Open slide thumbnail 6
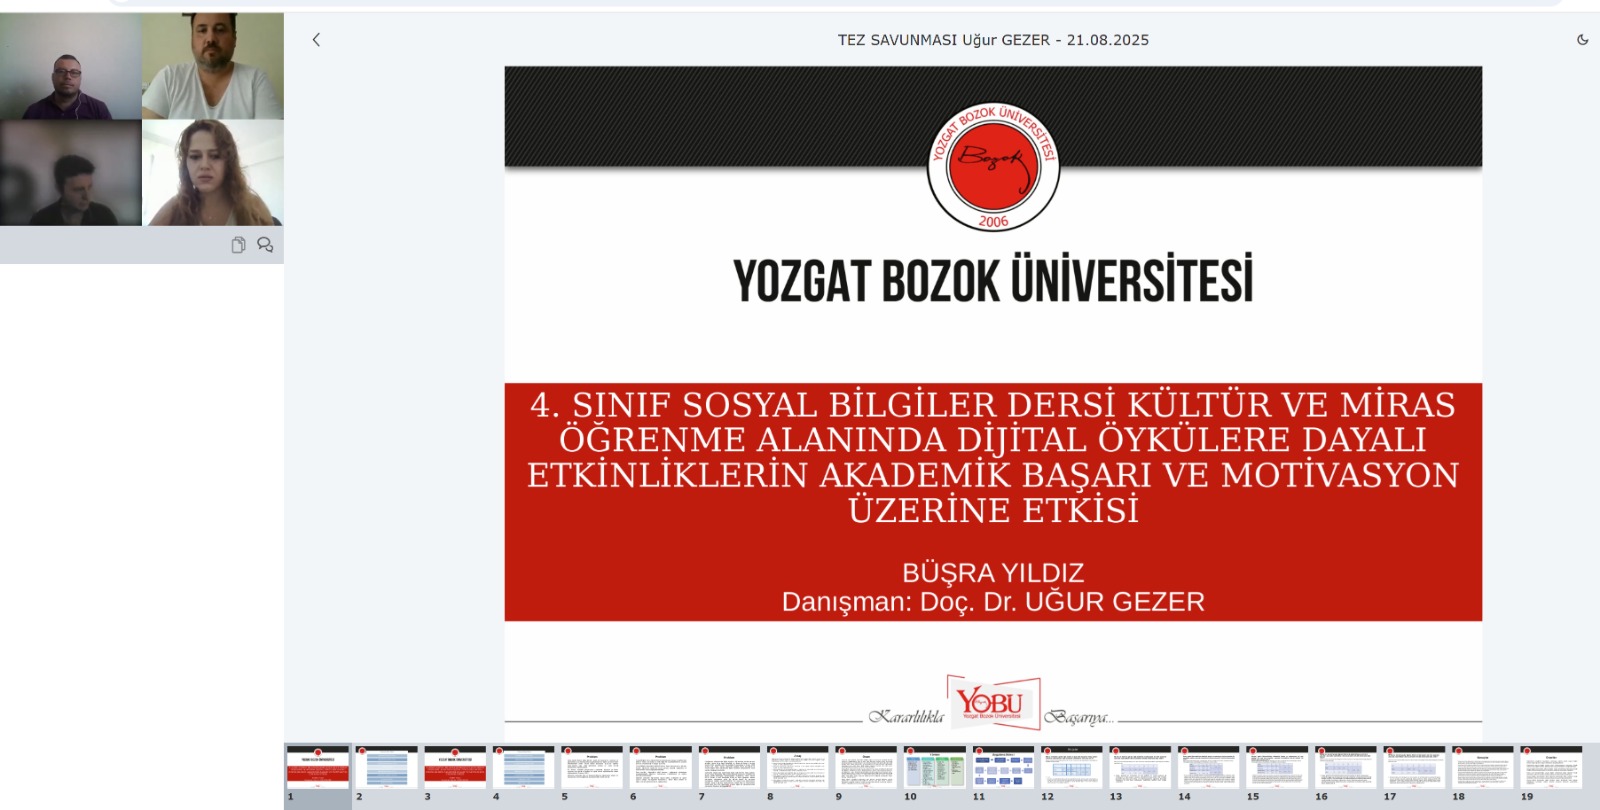The width and height of the screenshot is (1600, 810). pyautogui.click(x=660, y=768)
